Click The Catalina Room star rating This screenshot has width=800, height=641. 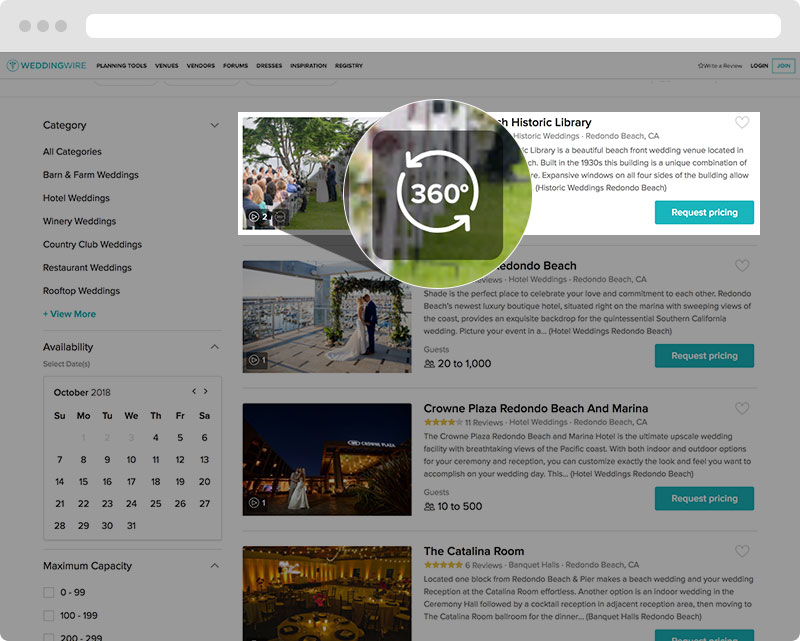(443, 565)
